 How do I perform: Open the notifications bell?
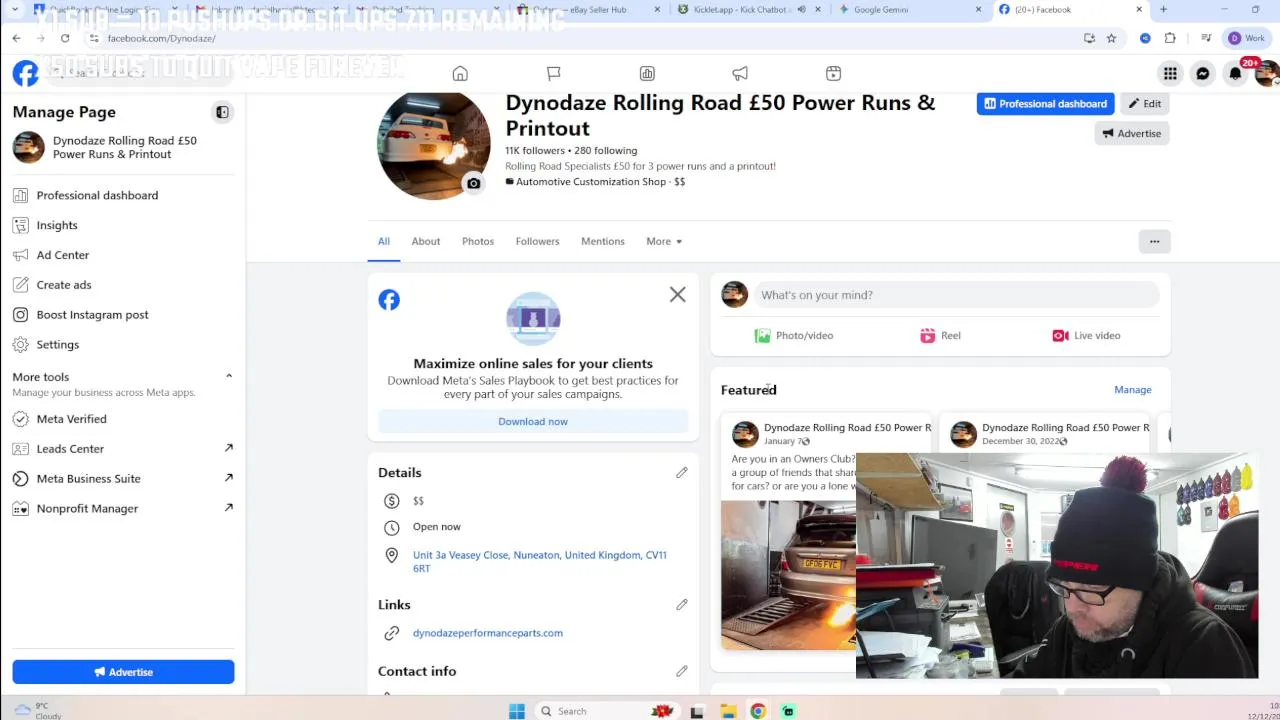[1236, 73]
